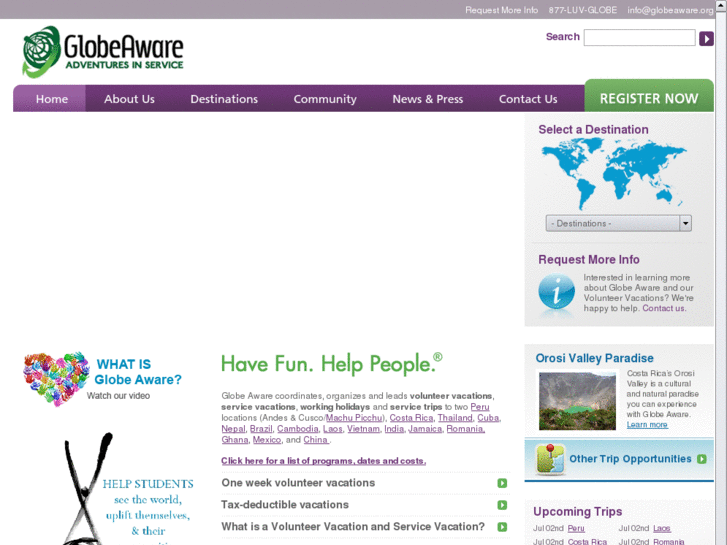
Task: Click the Laos link in paragraph
Action: [332, 429]
